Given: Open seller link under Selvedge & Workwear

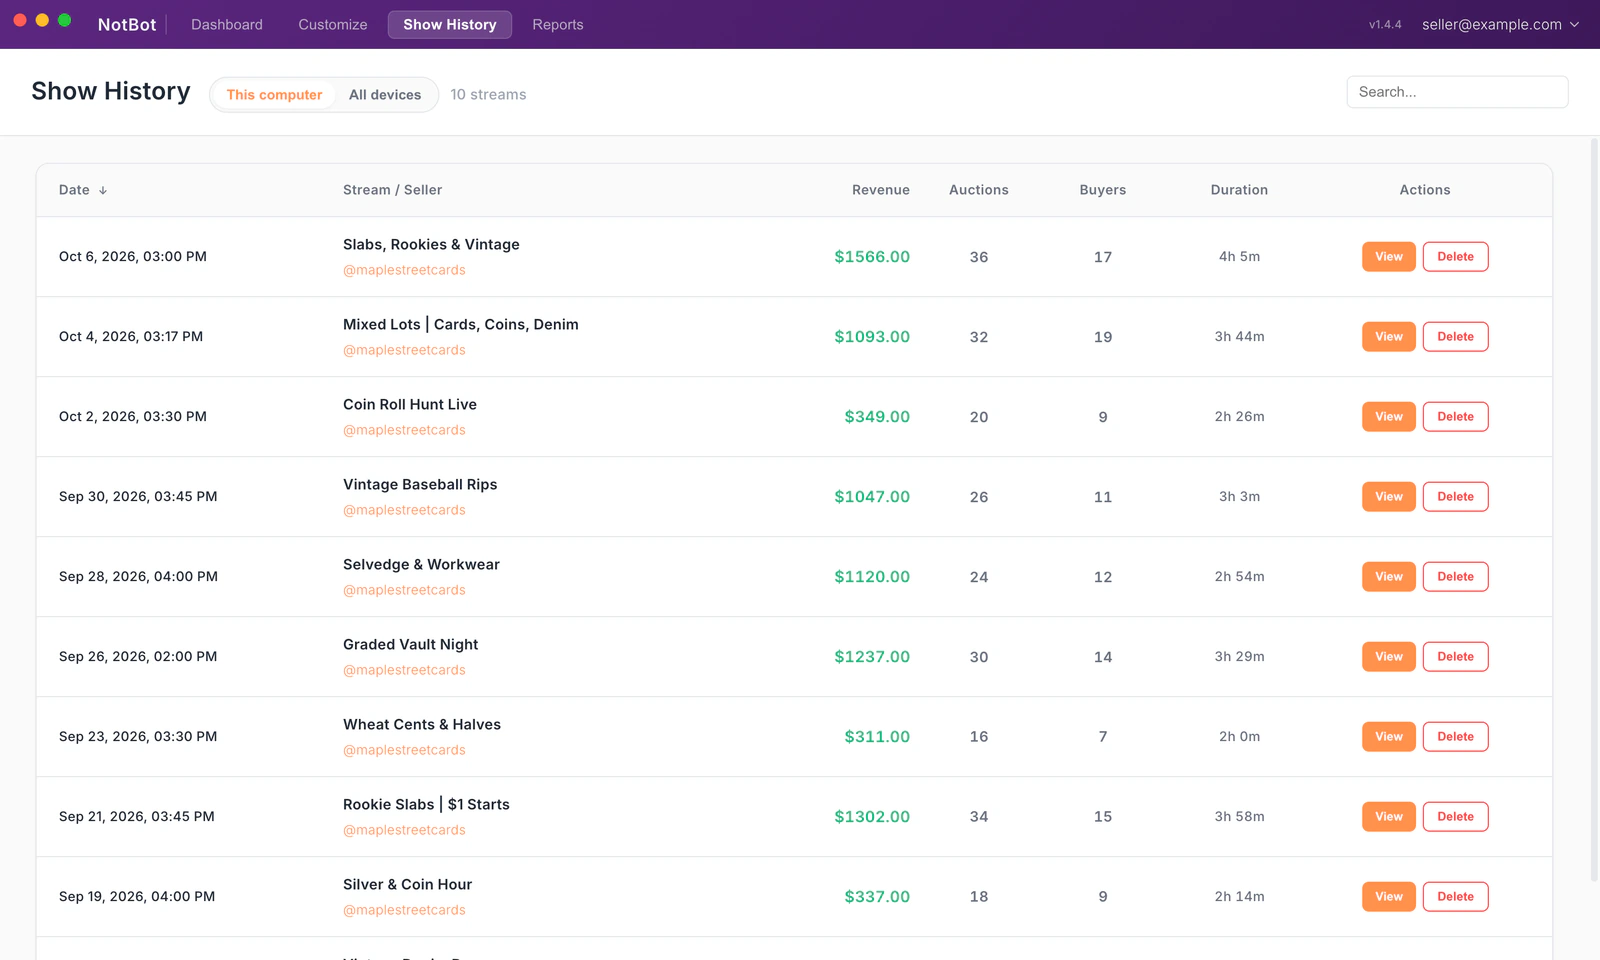Looking at the screenshot, I should pos(404,590).
